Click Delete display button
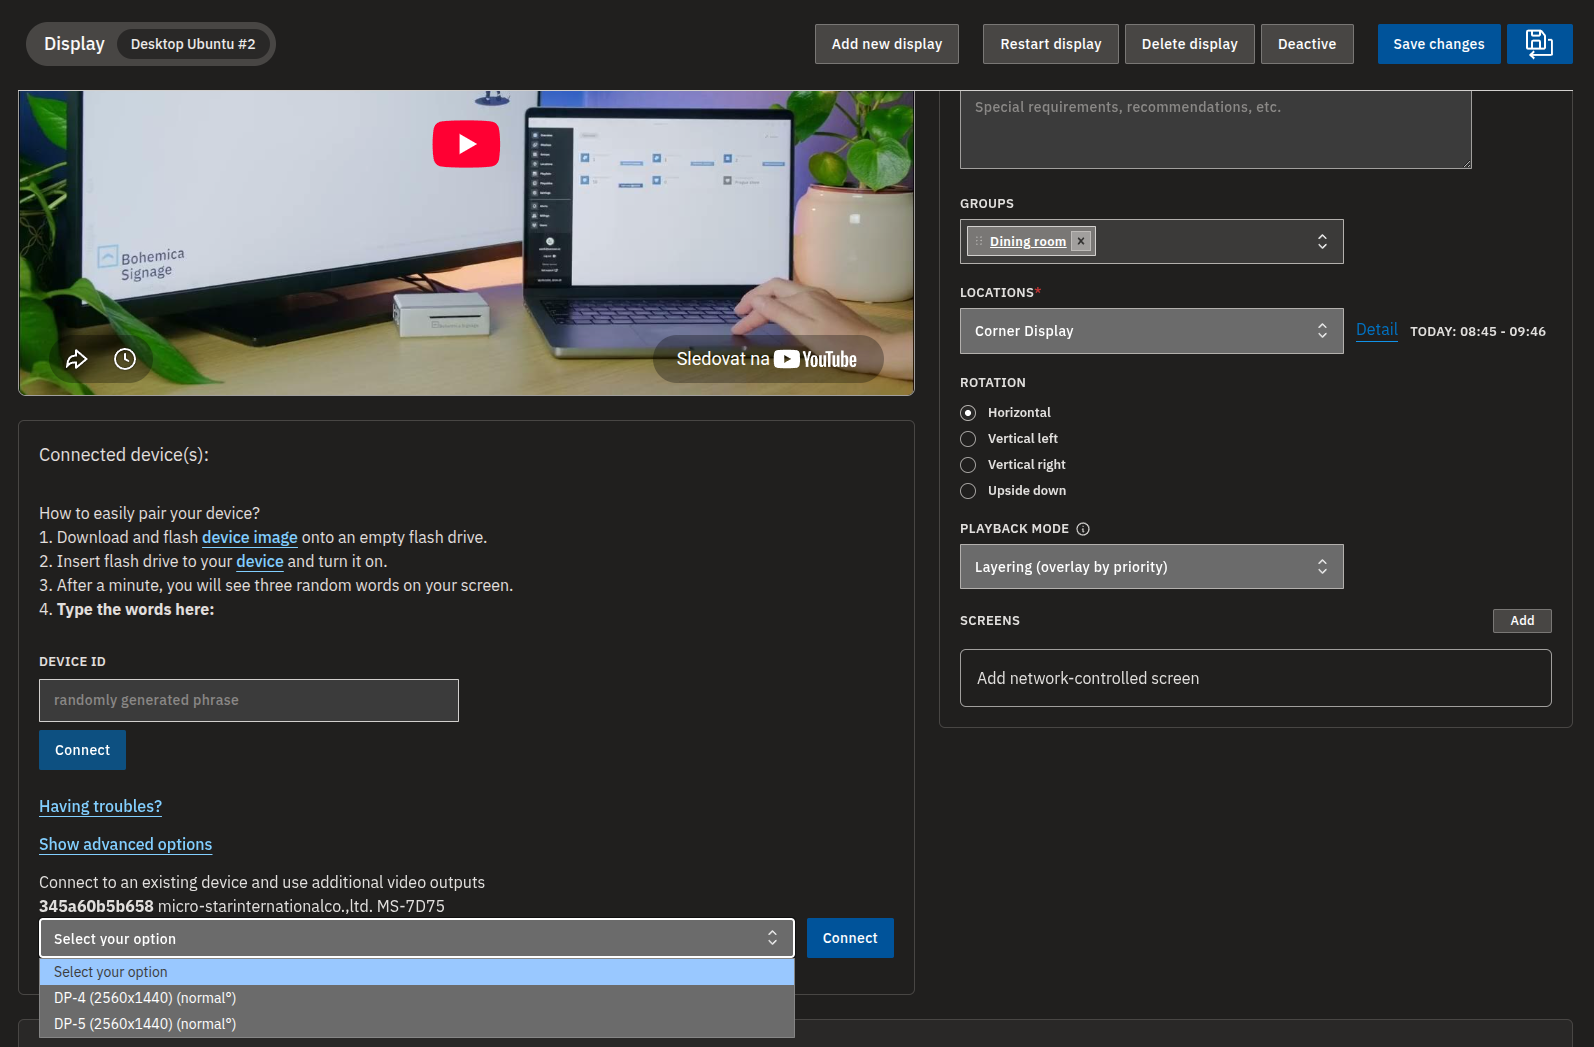 click(1189, 44)
